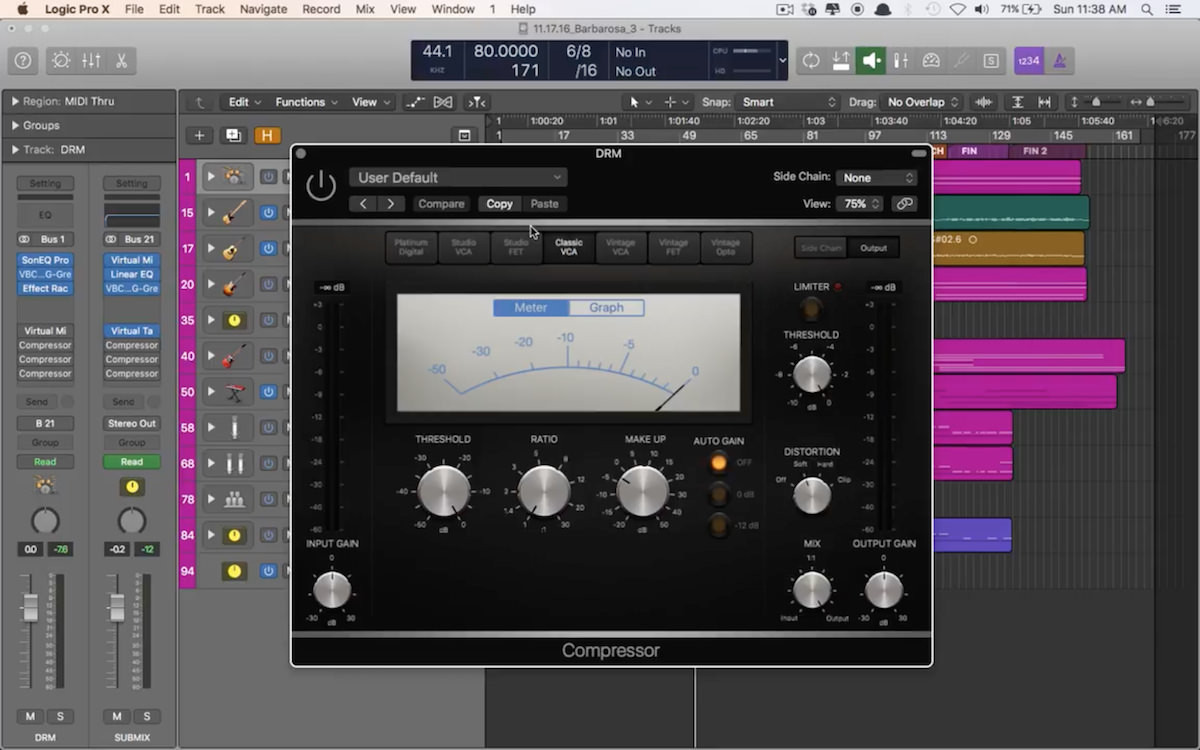Toggle the orange Hide tracks H button

(267, 136)
